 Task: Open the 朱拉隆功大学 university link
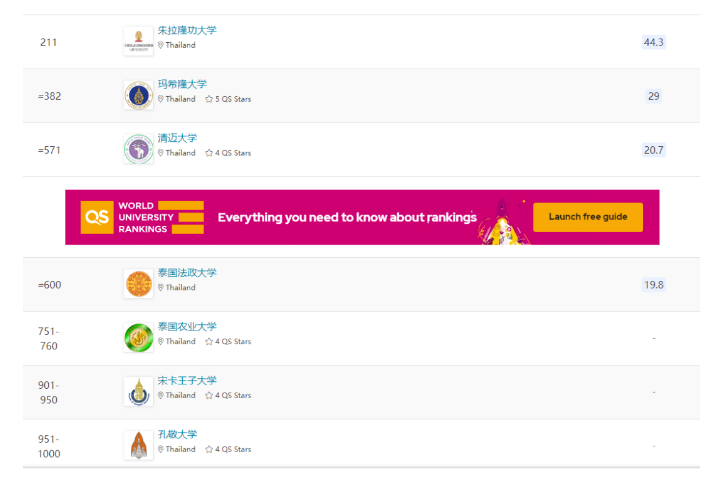[187, 30]
